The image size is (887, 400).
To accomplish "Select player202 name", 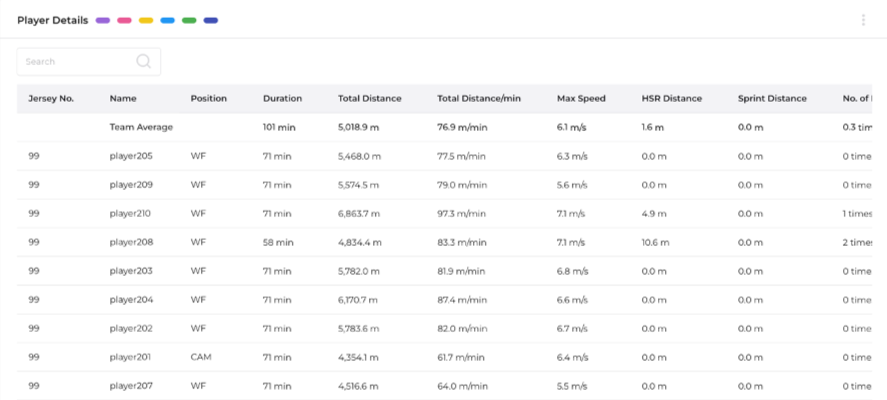I will tap(131, 329).
